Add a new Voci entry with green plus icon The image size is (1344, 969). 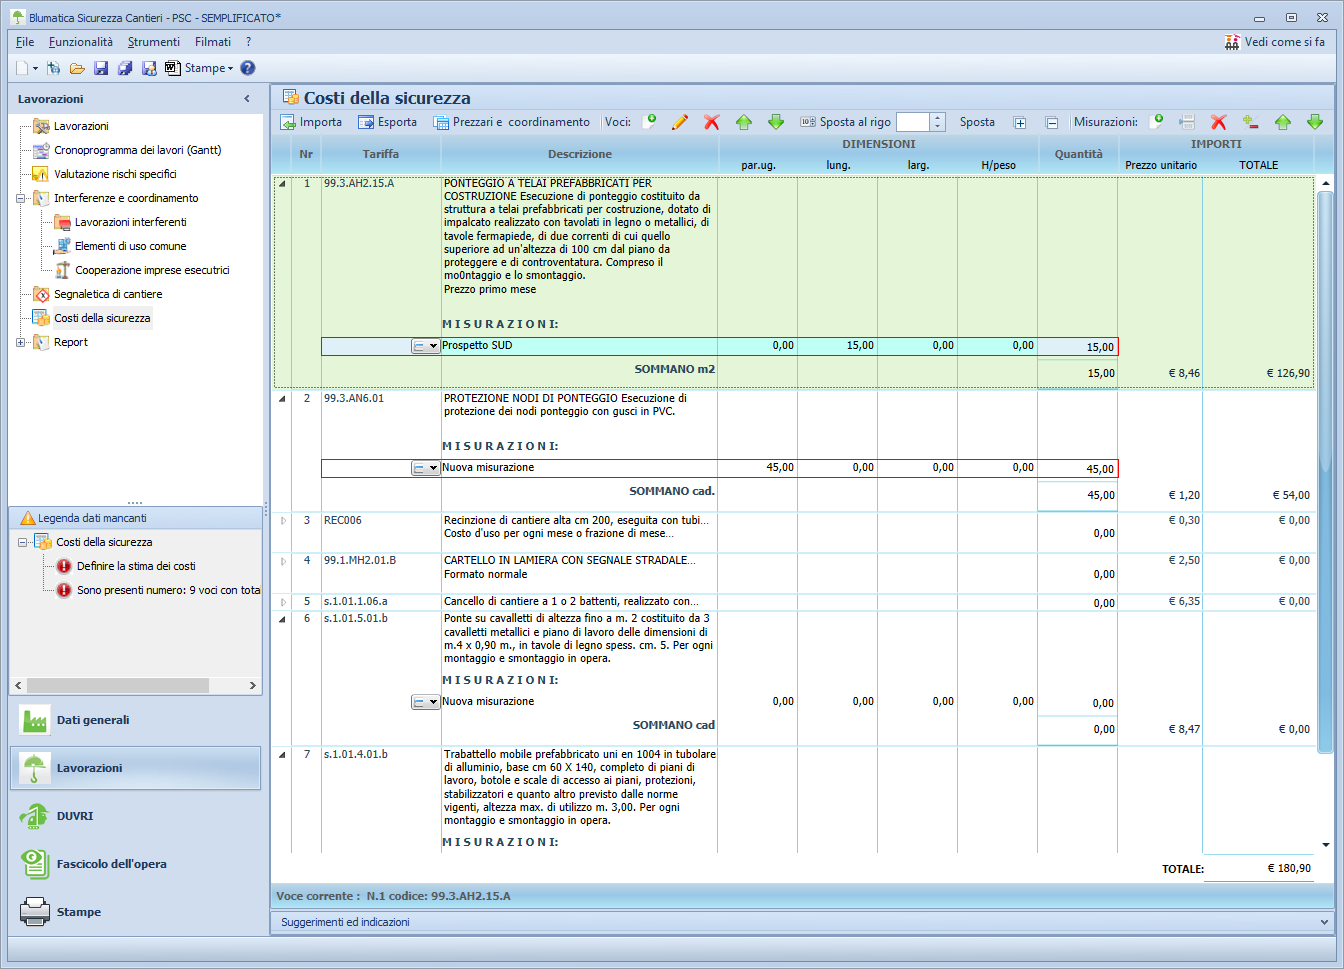click(x=650, y=122)
